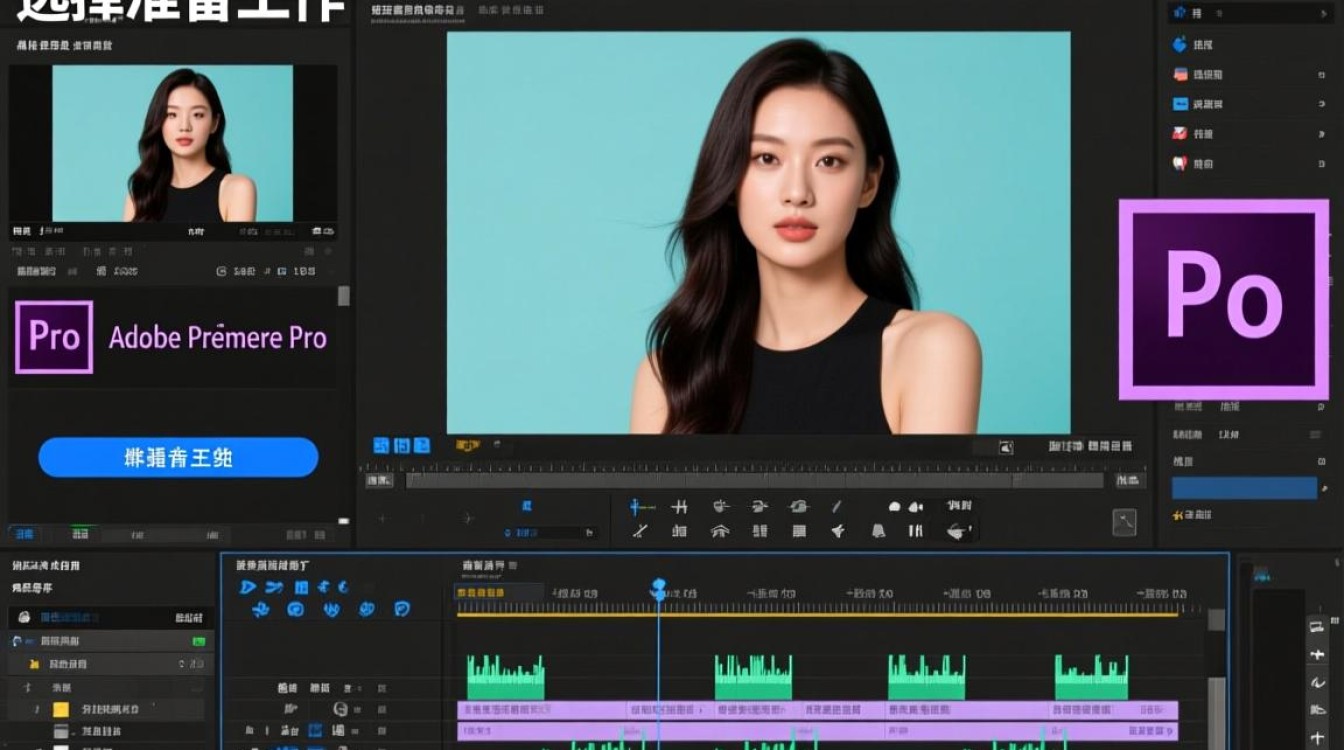Click the blue rounded button in left panel
The width and height of the screenshot is (1344, 750).
point(178,458)
